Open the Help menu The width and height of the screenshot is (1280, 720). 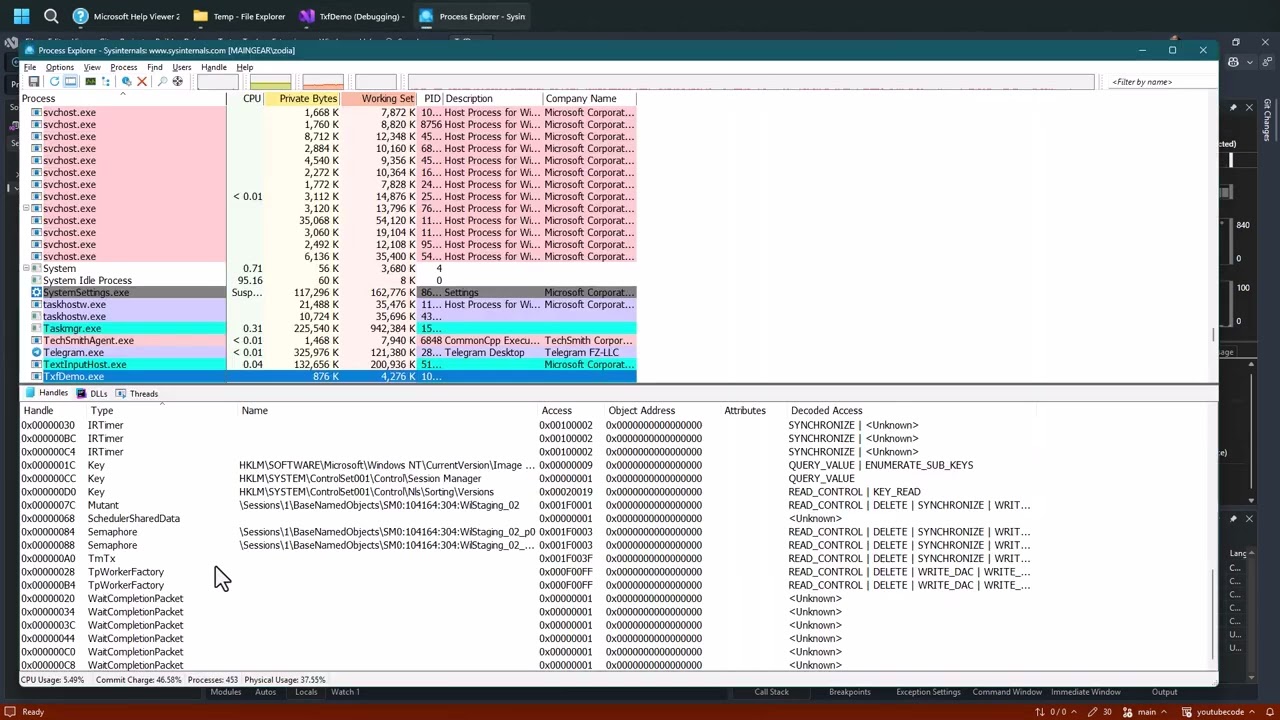click(245, 67)
